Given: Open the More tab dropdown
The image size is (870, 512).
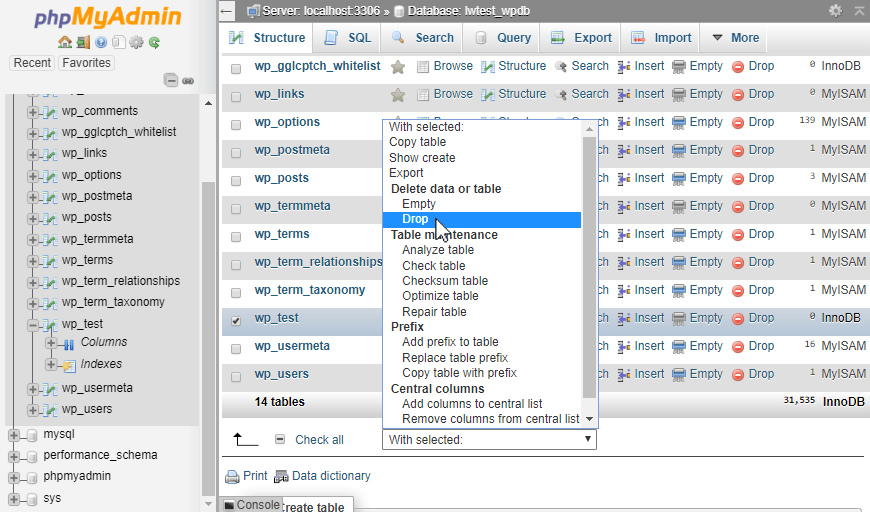Looking at the screenshot, I should point(735,38).
